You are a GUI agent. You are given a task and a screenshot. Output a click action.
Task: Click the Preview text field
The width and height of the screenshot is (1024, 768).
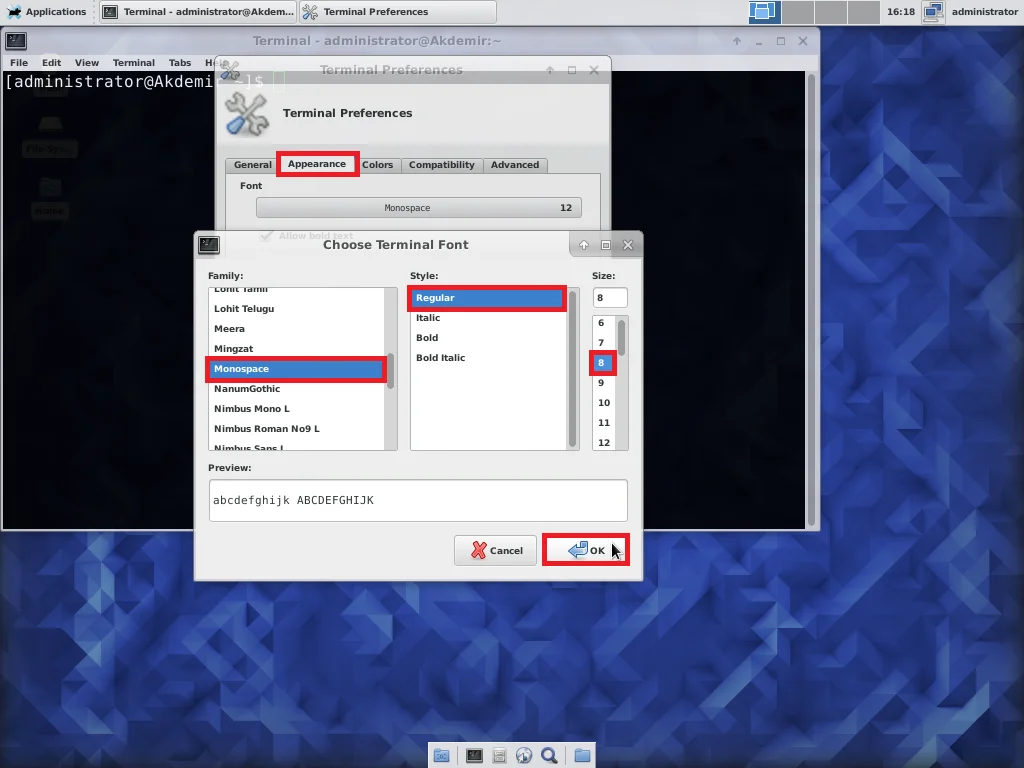(x=418, y=500)
